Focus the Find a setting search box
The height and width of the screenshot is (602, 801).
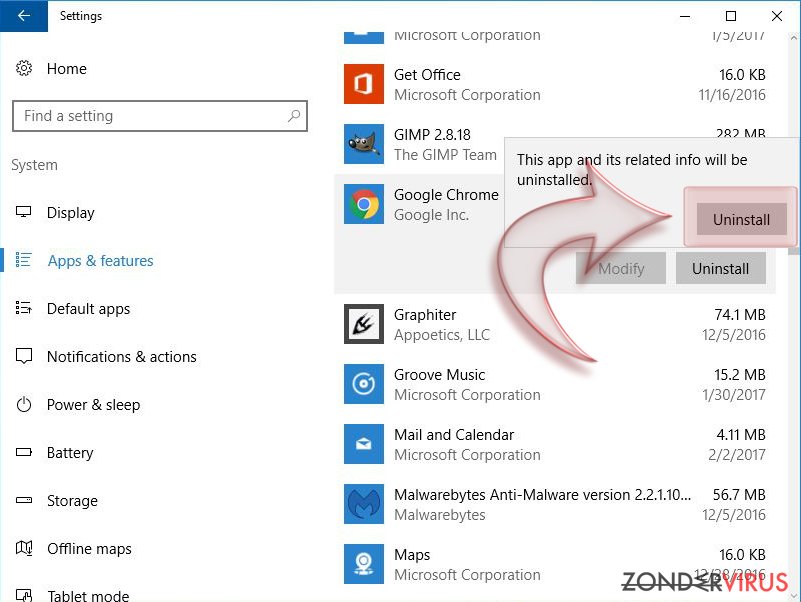click(x=160, y=116)
